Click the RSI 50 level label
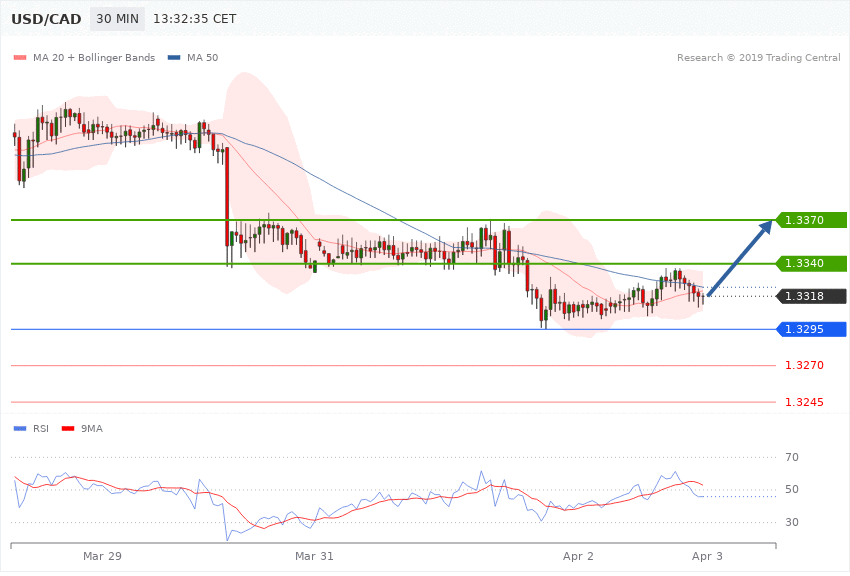 [x=792, y=489]
